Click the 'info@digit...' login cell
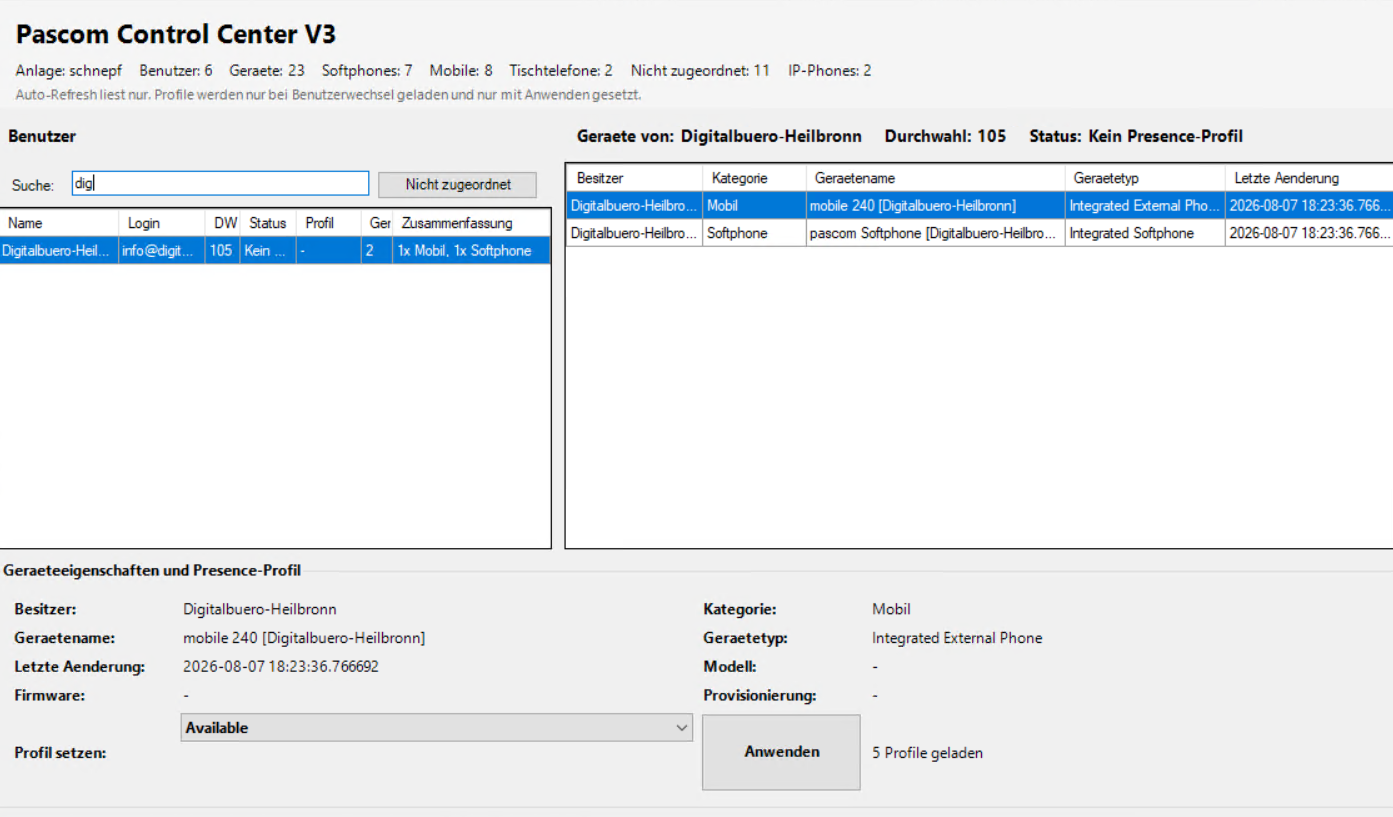 tap(162, 251)
